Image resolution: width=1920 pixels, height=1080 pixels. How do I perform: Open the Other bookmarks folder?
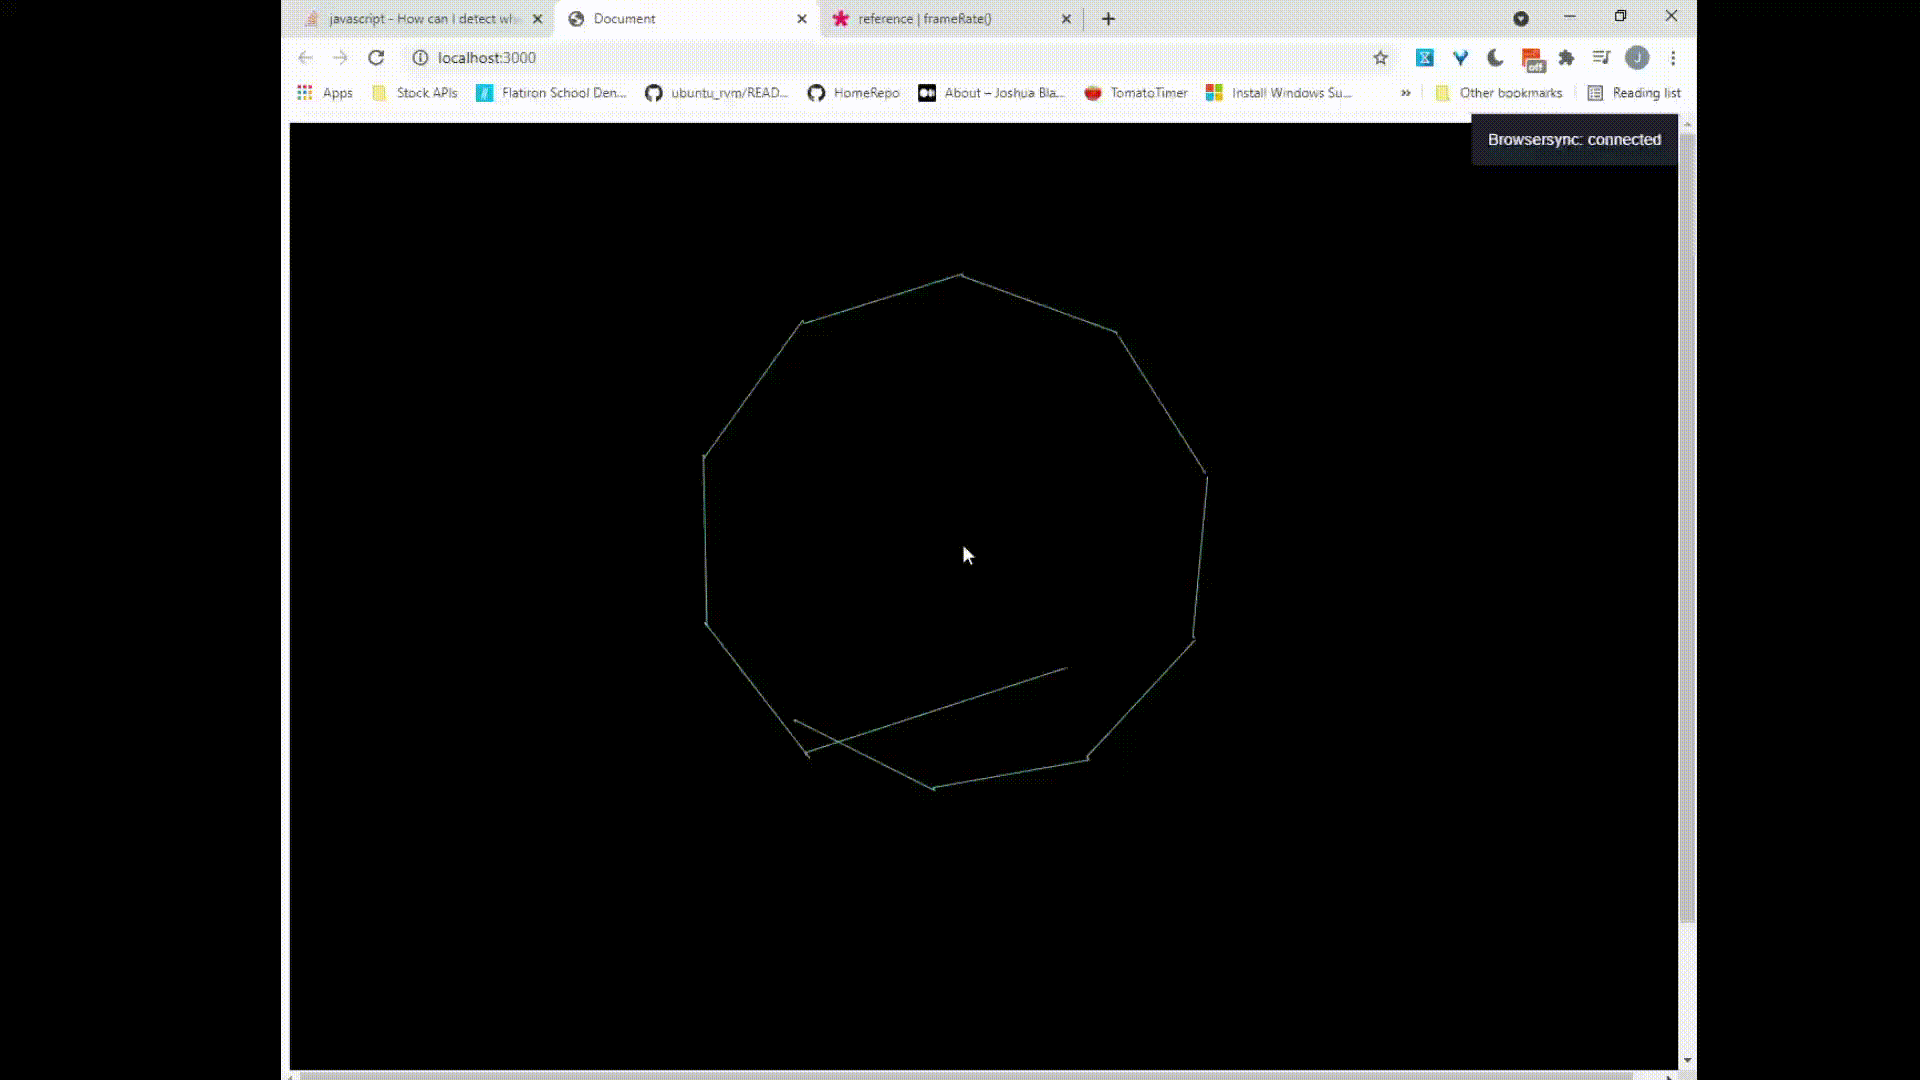[x=1498, y=93]
